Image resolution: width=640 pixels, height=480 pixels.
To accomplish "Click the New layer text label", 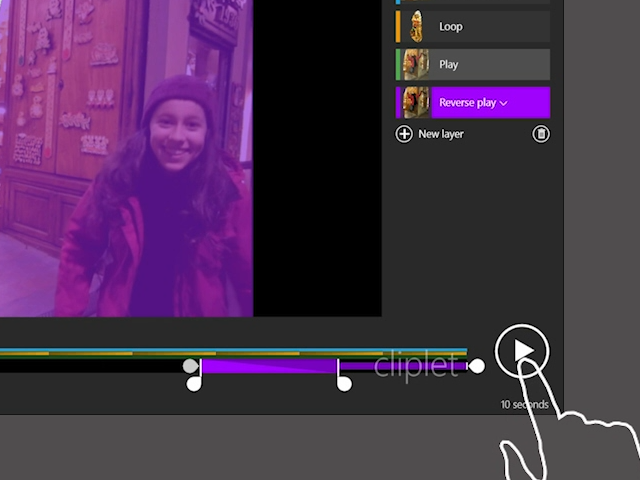I will point(441,134).
